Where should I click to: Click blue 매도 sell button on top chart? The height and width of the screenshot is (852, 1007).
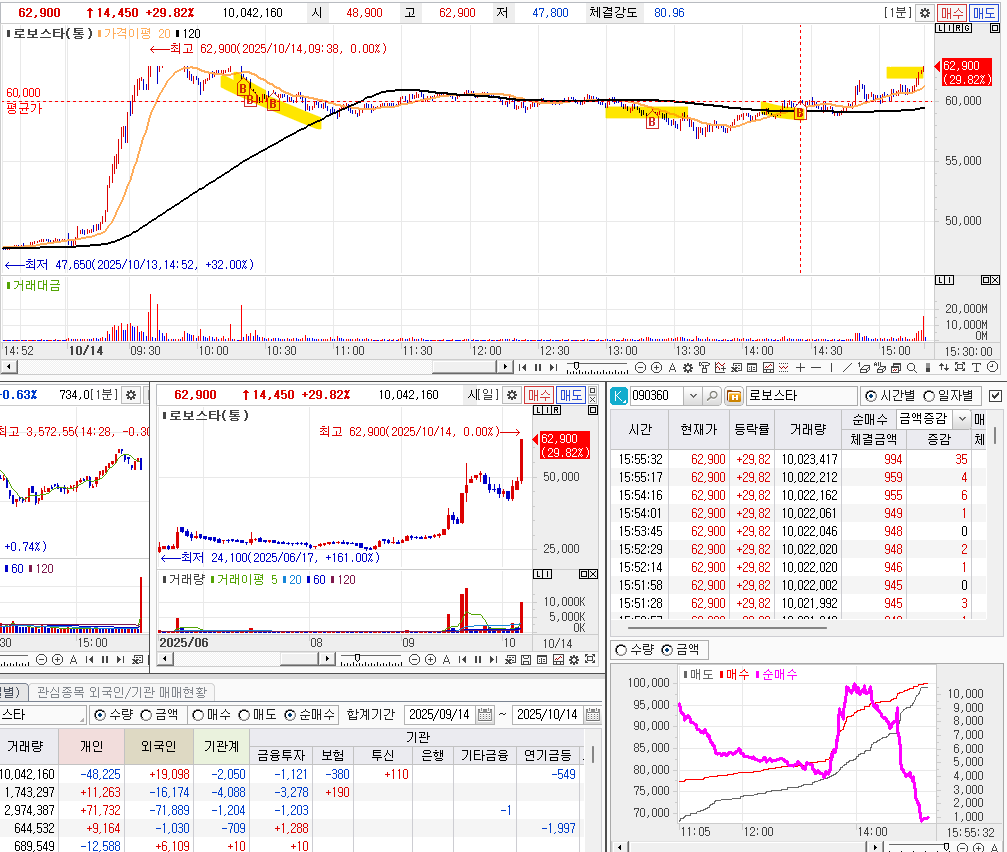tap(984, 13)
